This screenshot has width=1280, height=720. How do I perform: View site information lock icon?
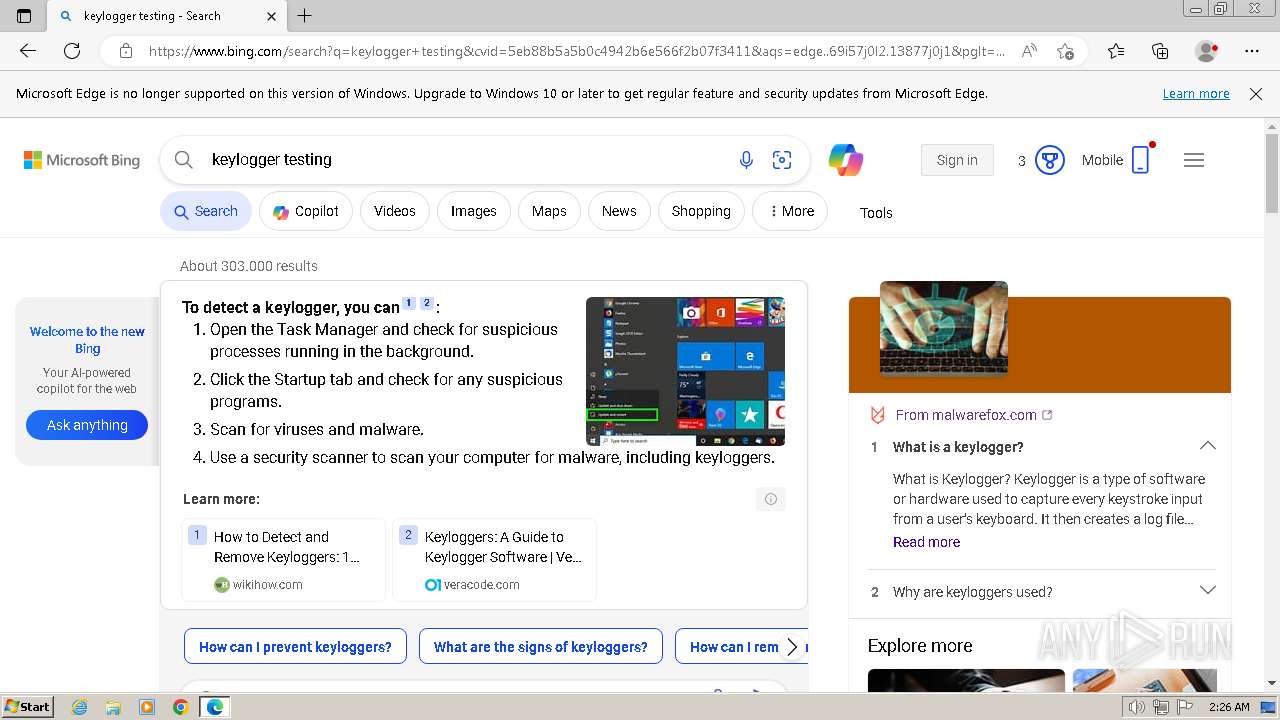(126, 51)
